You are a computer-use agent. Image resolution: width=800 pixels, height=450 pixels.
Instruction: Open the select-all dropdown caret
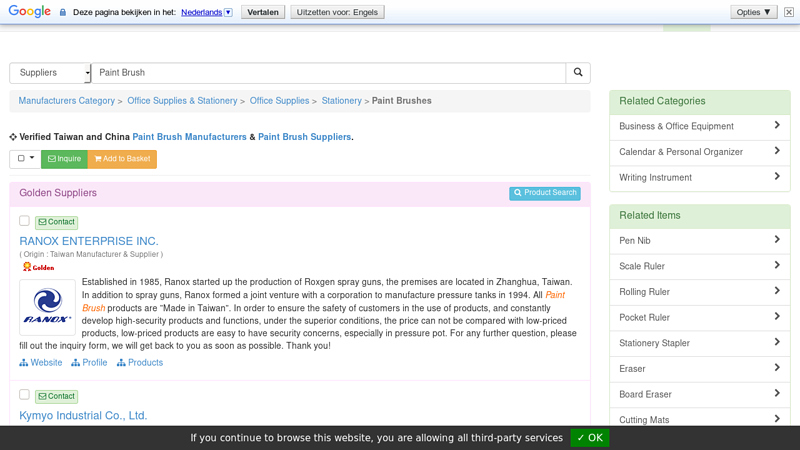click(32, 158)
